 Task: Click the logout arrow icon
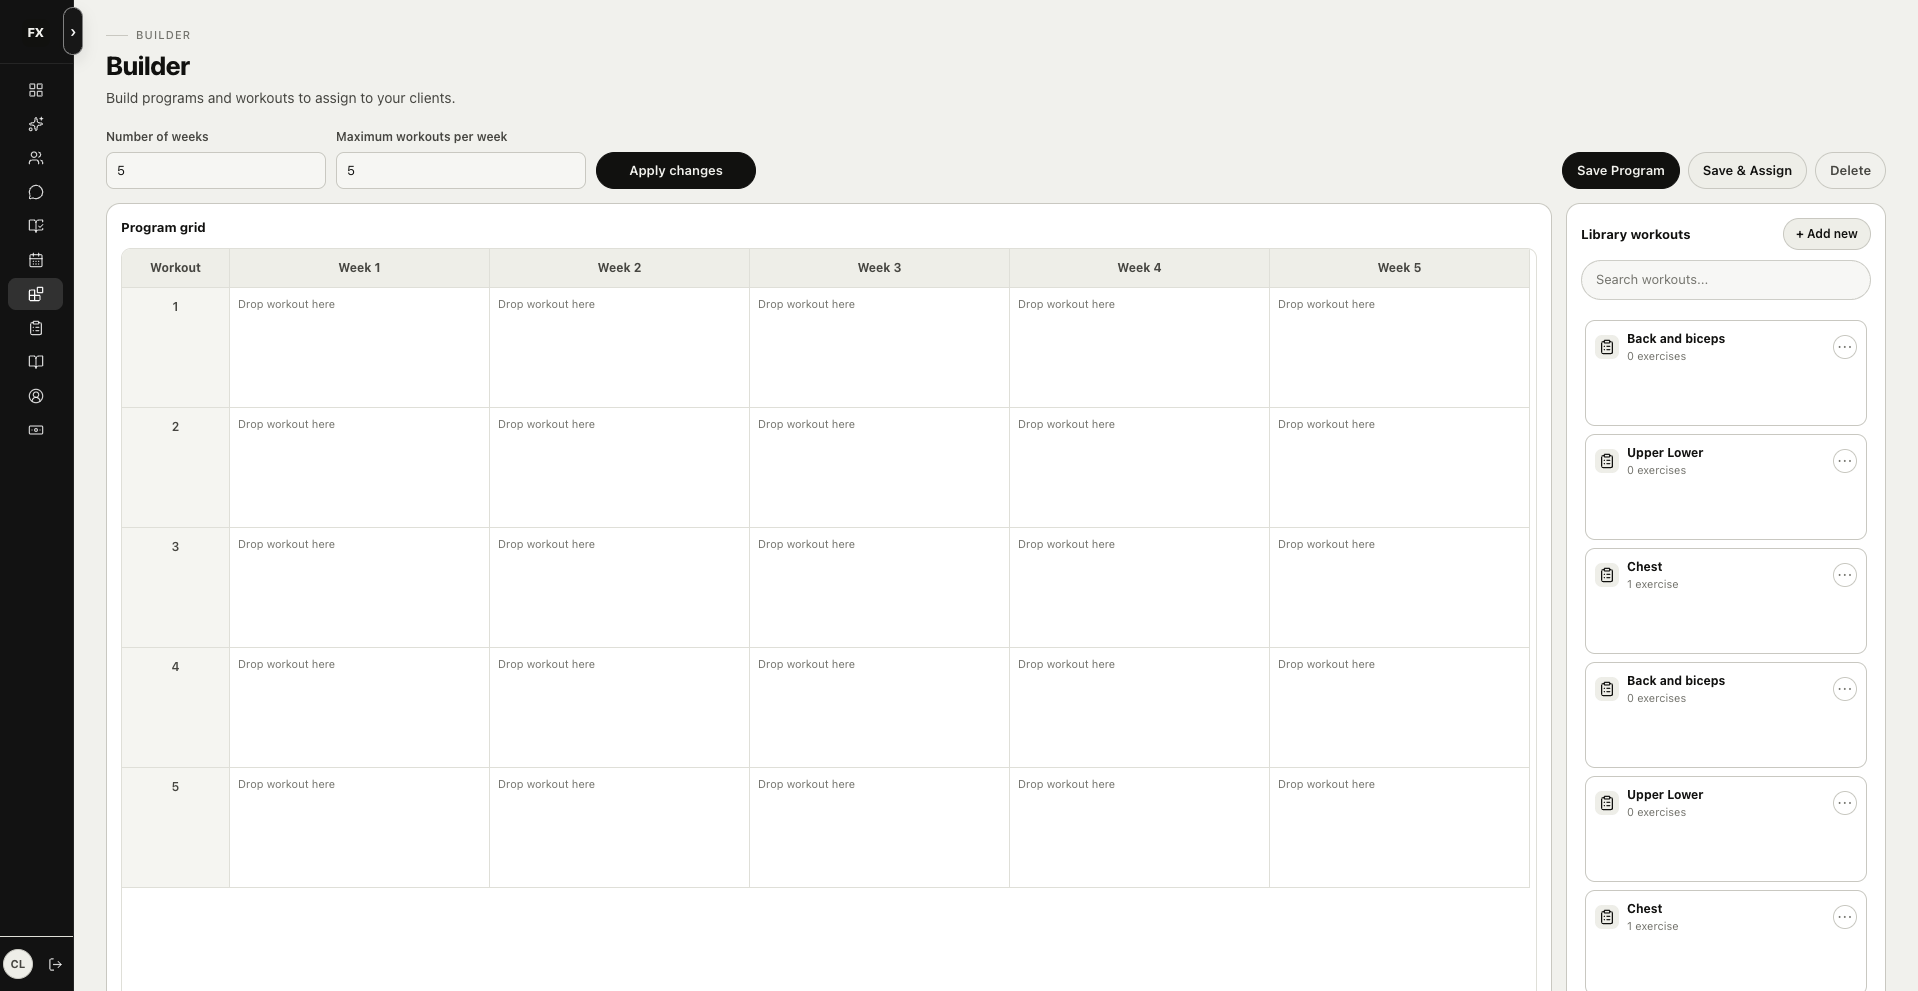pyautogui.click(x=56, y=964)
